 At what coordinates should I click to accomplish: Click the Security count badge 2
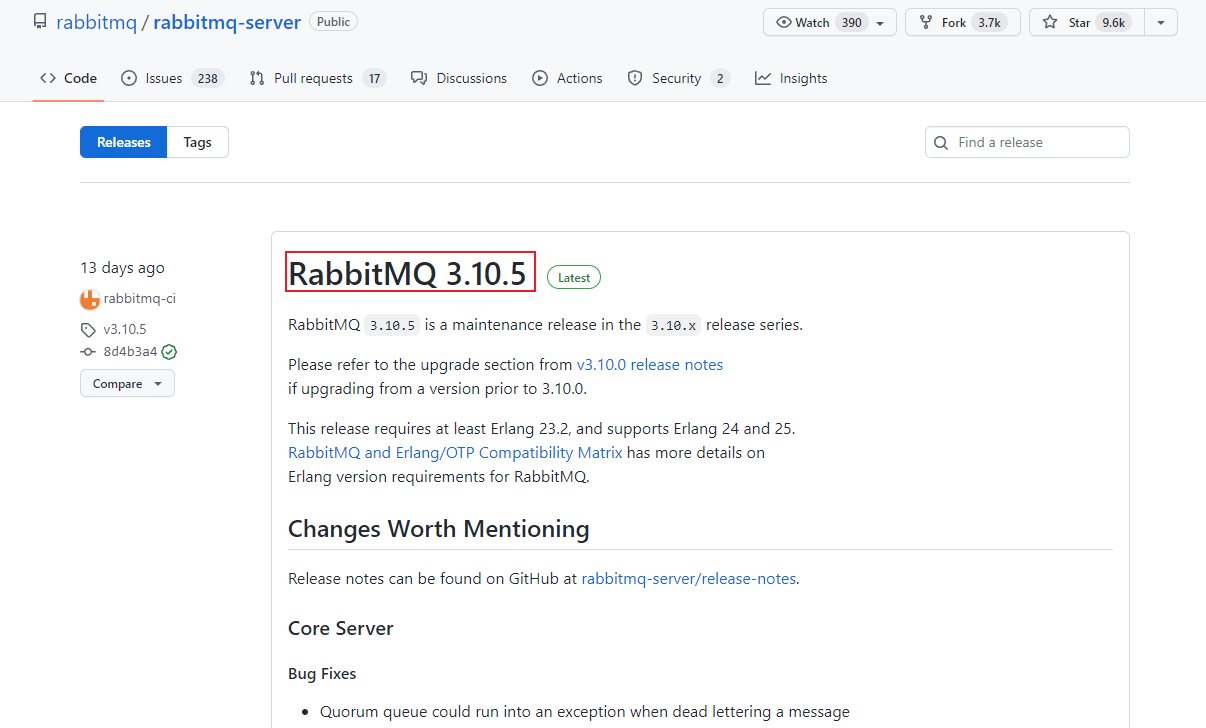[x=720, y=78]
